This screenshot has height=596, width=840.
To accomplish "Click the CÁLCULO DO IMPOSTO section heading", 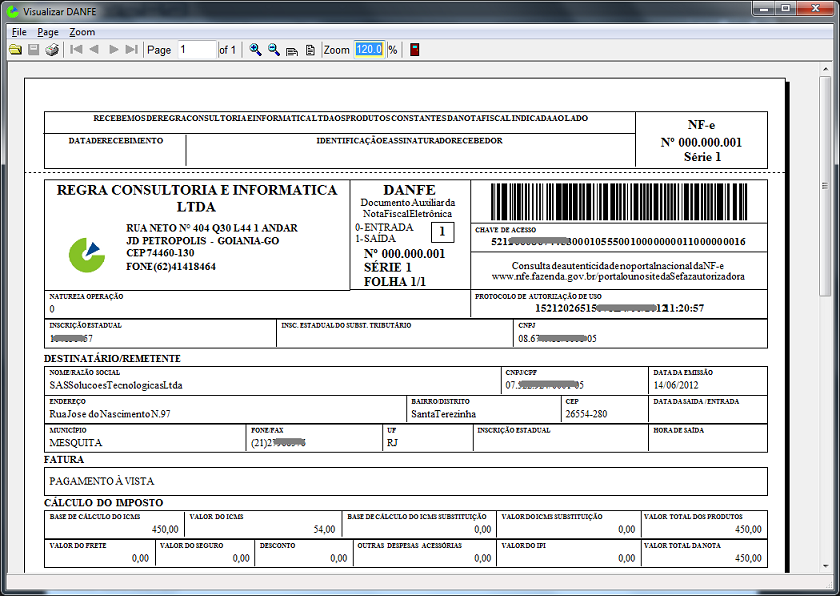I will pos(103,503).
